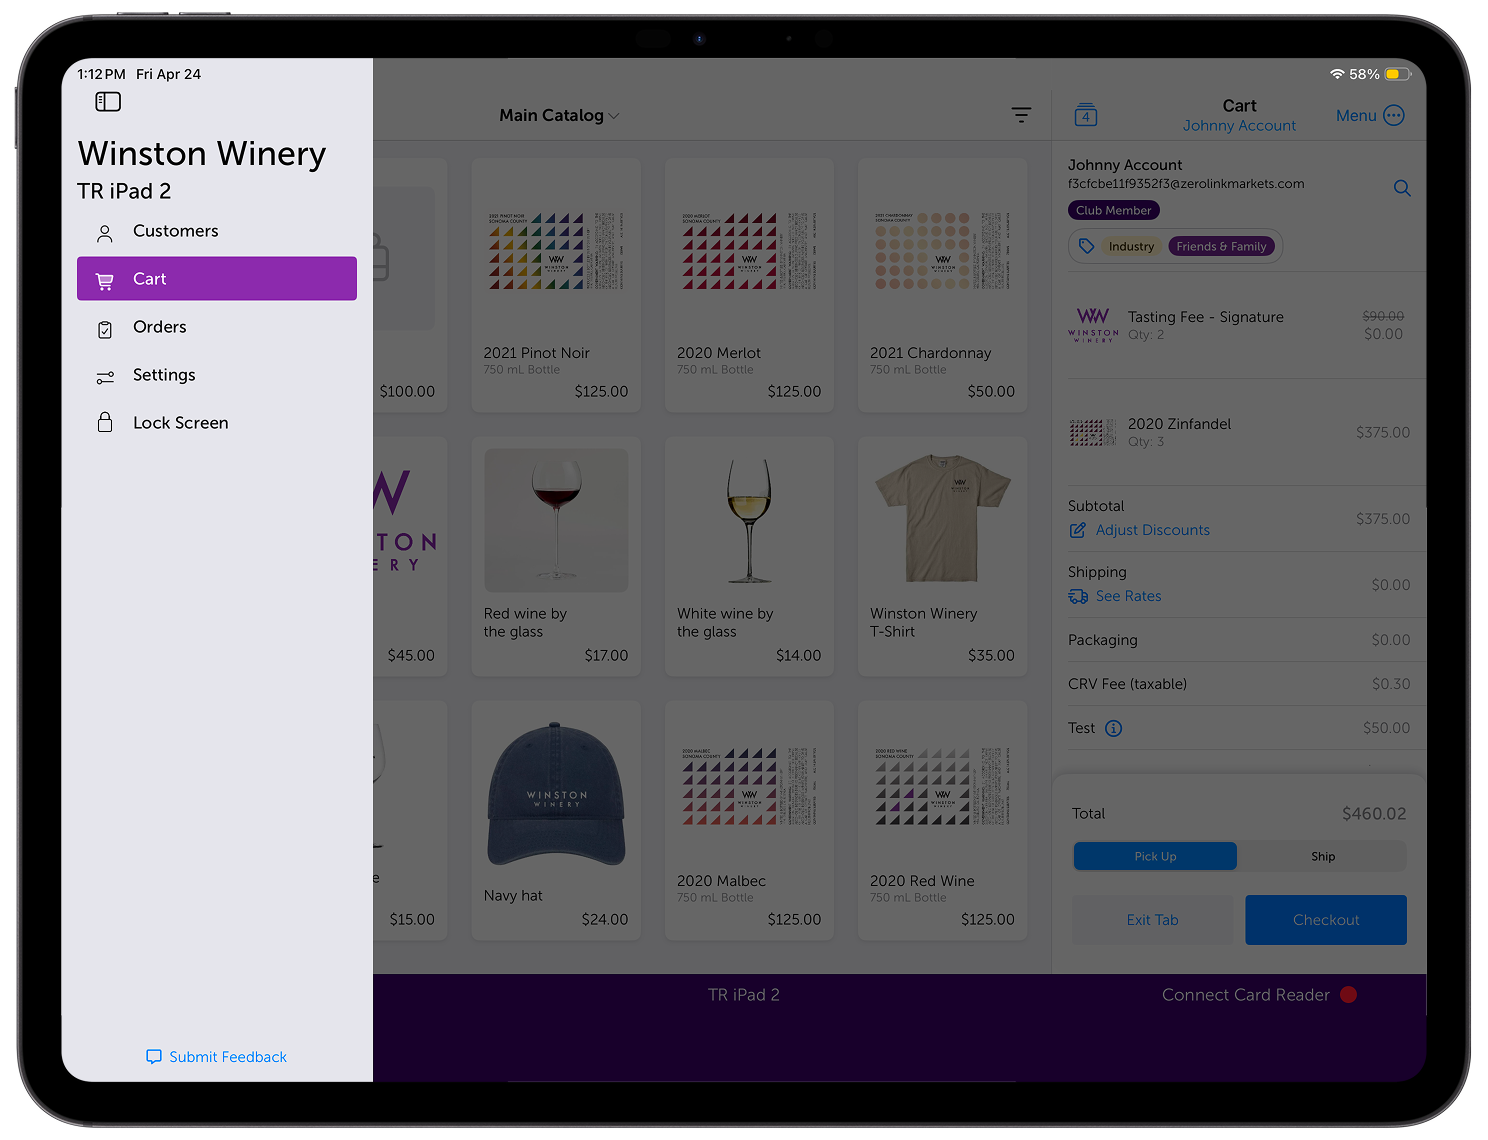Search customers with the magnifier icon
Viewport: 1488px width, 1140px height.
click(x=1402, y=188)
